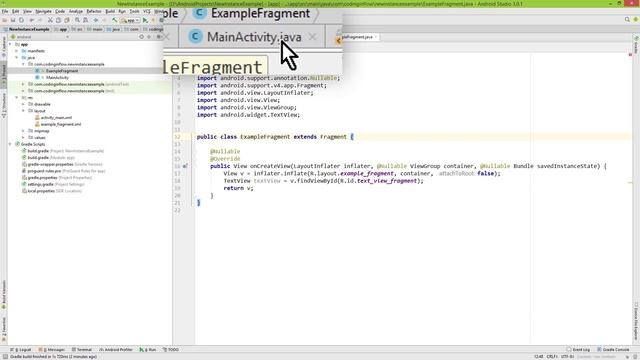Open the app run configuration dropdown
The height and width of the screenshot is (360, 640).
[130, 20]
